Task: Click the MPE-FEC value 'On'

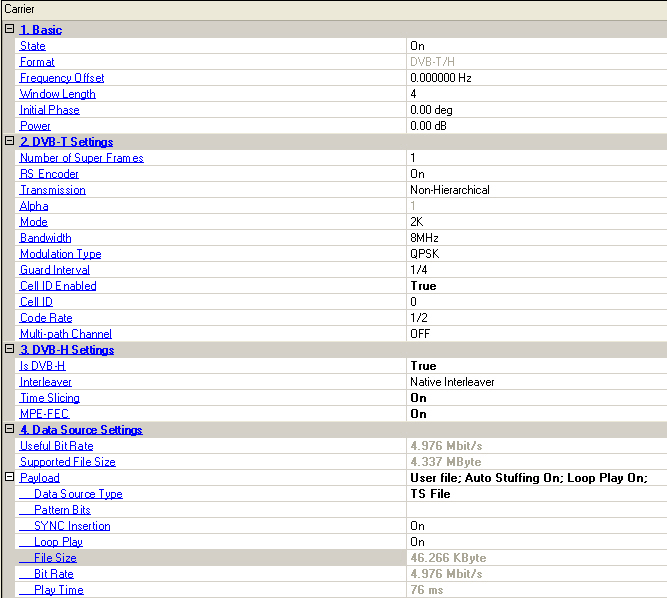Action: [418, 414]
